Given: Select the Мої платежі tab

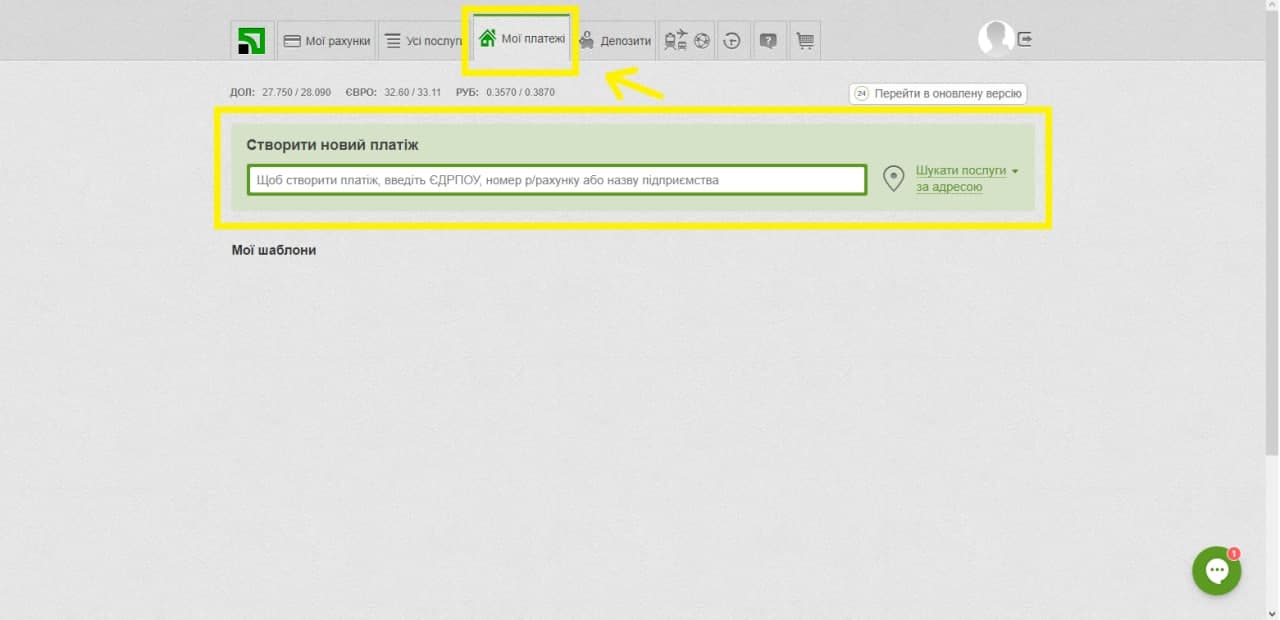Looking at the screenshot, I should point(521,40).
